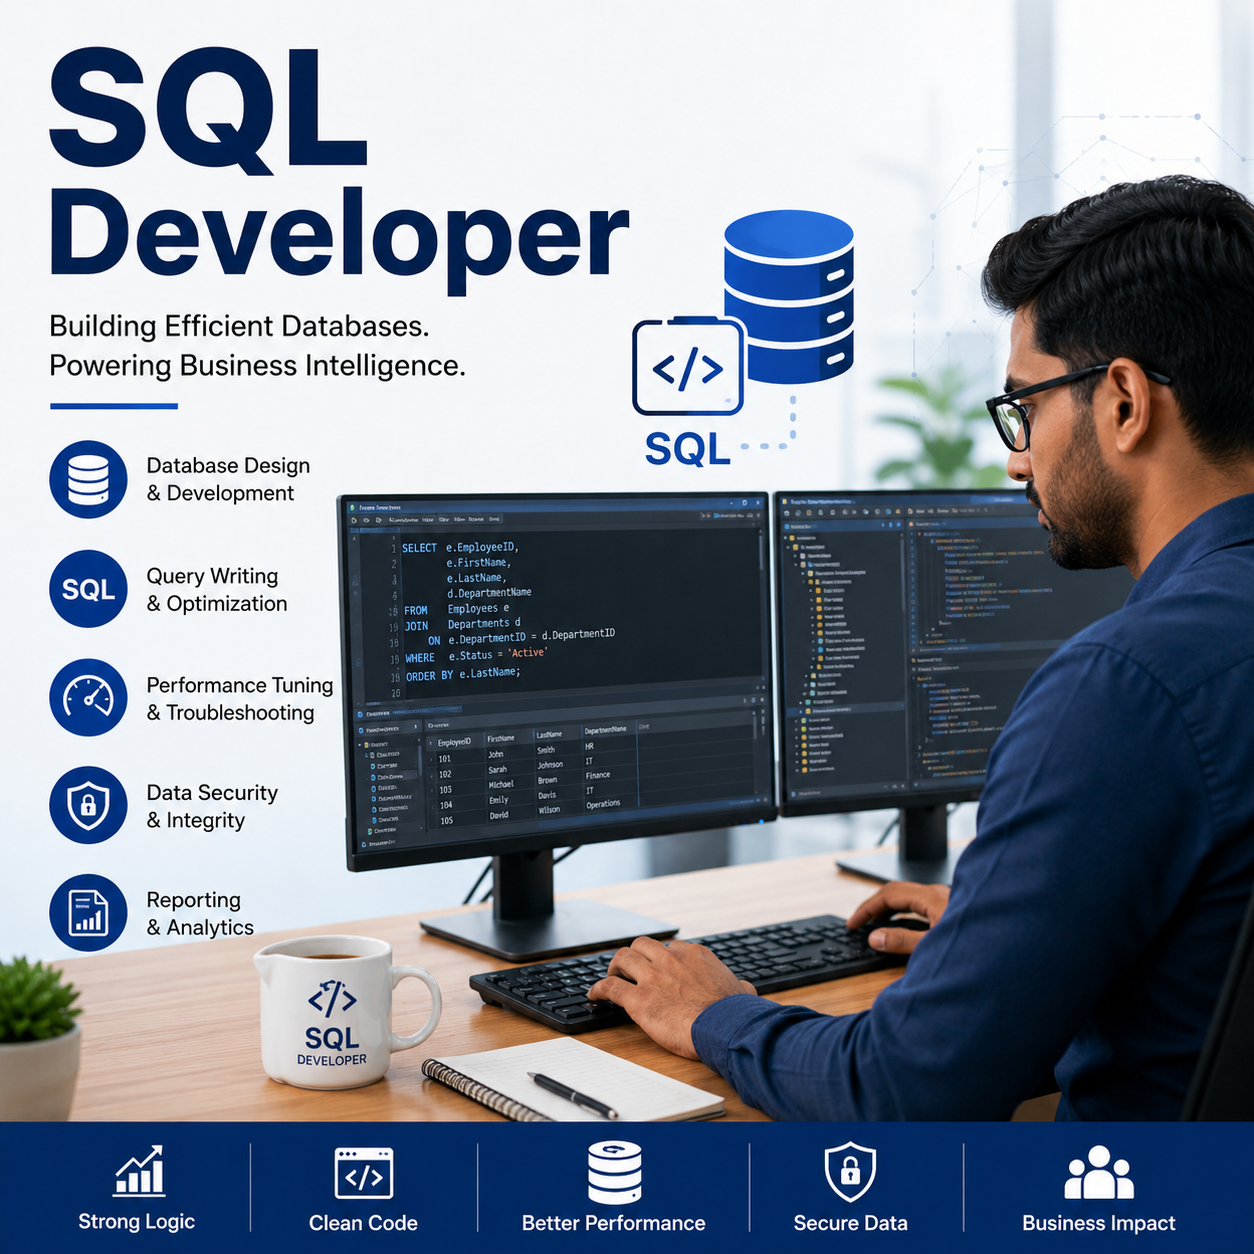Viewport: 1254px width, 1254px height.
Task: Click the FirstName column header in results
Action: [501, 738]
